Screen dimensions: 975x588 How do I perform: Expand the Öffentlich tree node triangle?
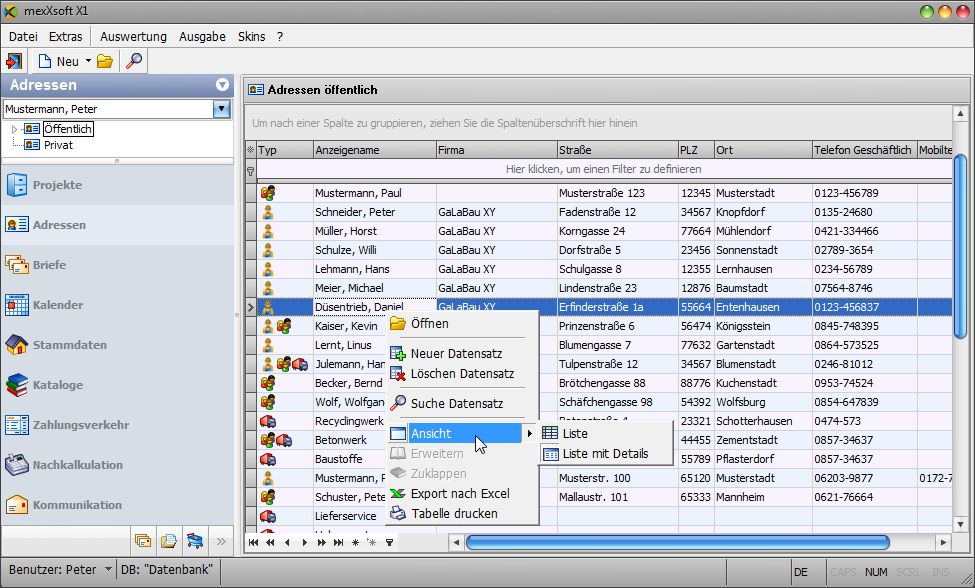pos(14,129)
